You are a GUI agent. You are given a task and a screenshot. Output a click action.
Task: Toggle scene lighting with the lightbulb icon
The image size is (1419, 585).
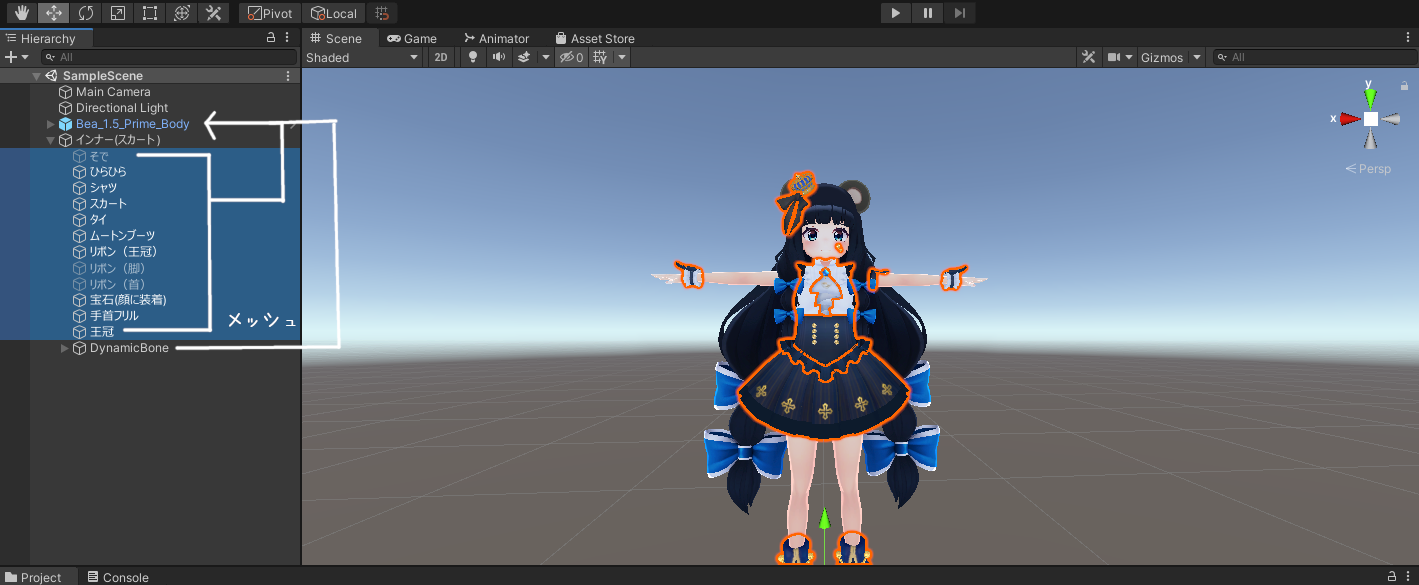coord(474,57)
